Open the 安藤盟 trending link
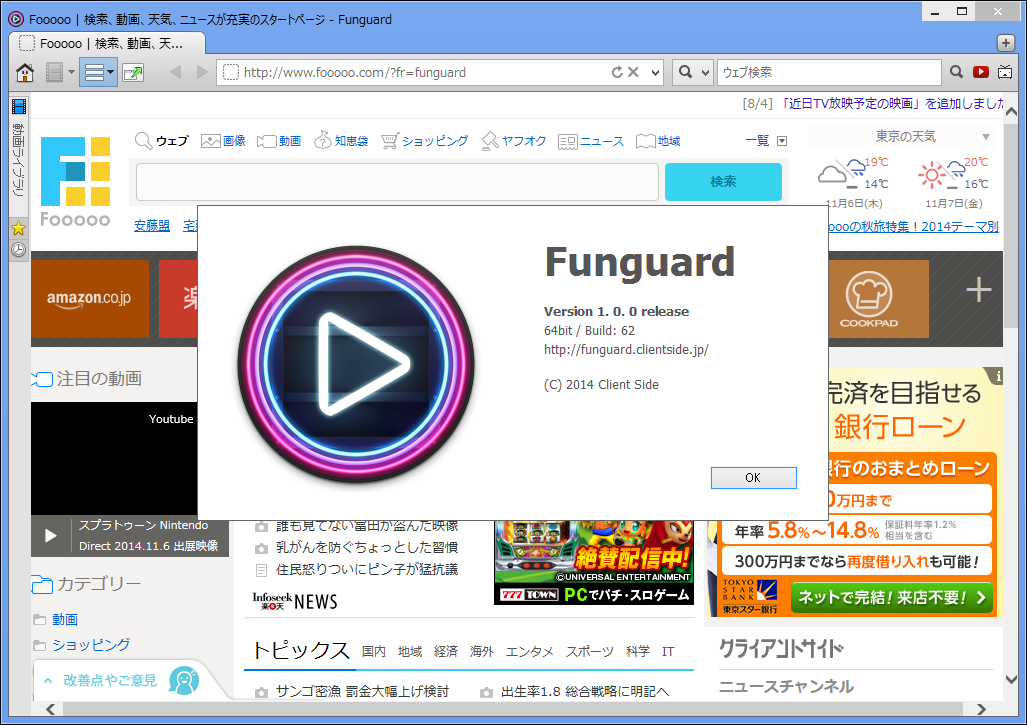Image resolution: width=1027 pixels, height=725 pixels. tap(151, 225)
